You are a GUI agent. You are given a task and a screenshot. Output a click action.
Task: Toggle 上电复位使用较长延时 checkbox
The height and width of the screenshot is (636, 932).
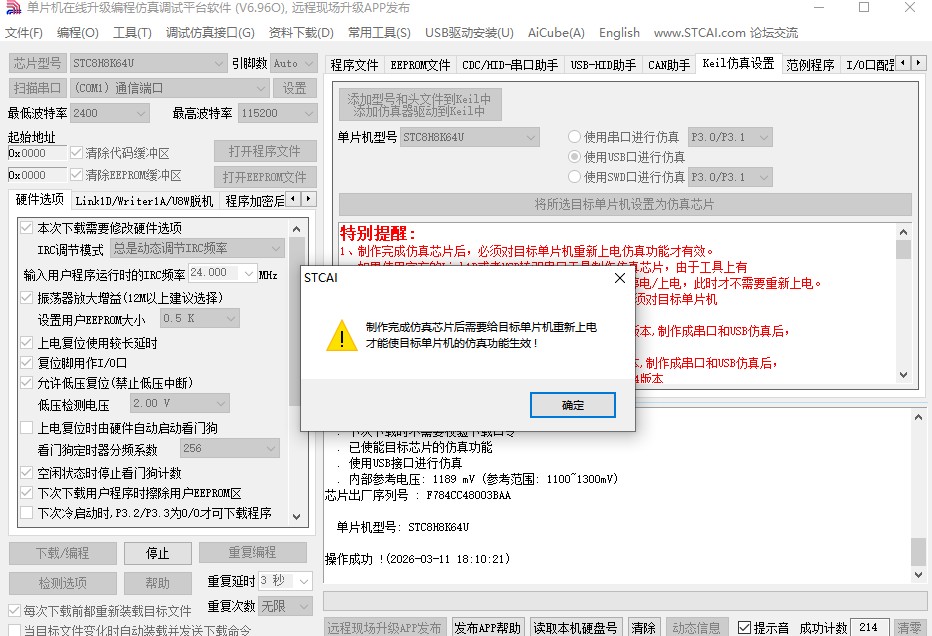tap(26, 342)
